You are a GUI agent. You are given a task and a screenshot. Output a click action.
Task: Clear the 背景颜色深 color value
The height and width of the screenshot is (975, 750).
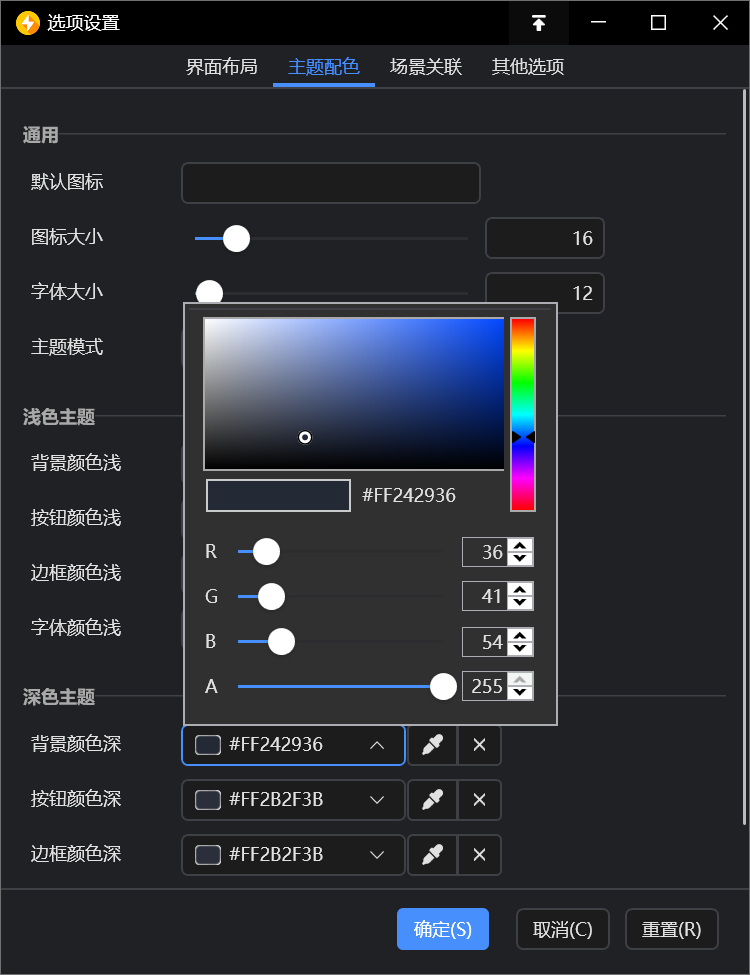tap(479, 745)
